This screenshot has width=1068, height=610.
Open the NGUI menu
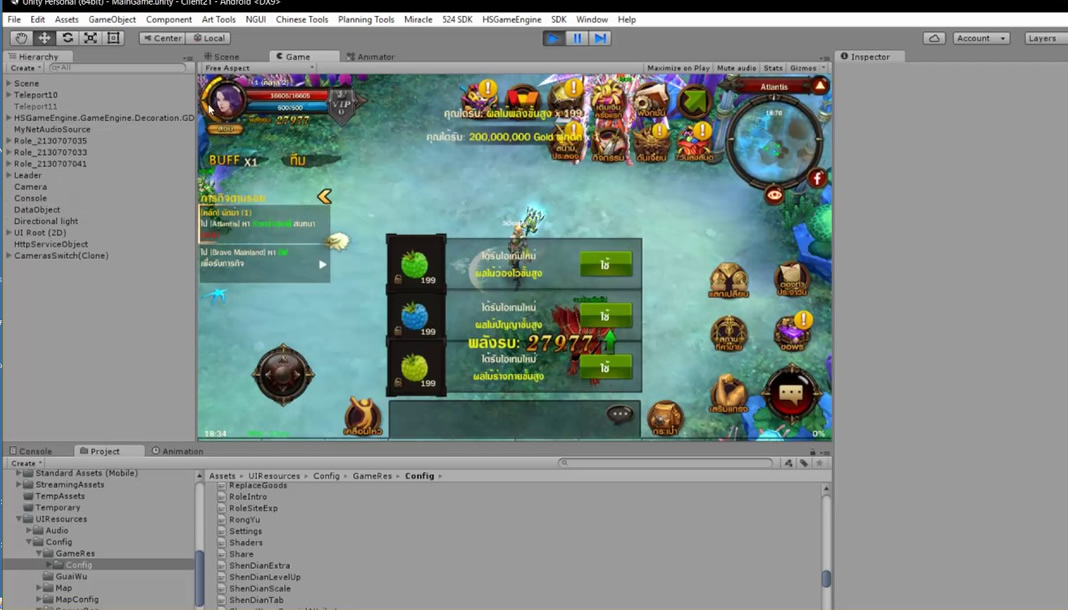256,19
